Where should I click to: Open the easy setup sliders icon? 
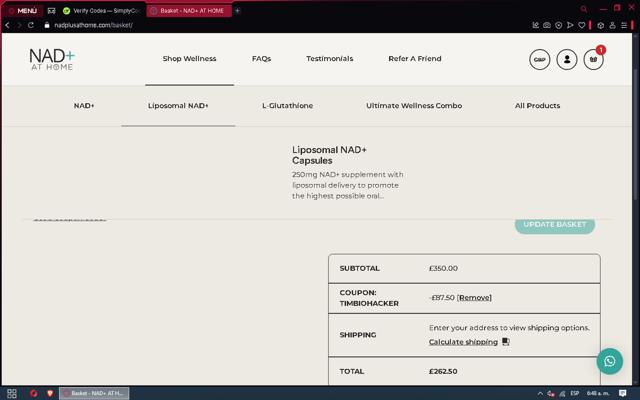(x=624, y=25)
